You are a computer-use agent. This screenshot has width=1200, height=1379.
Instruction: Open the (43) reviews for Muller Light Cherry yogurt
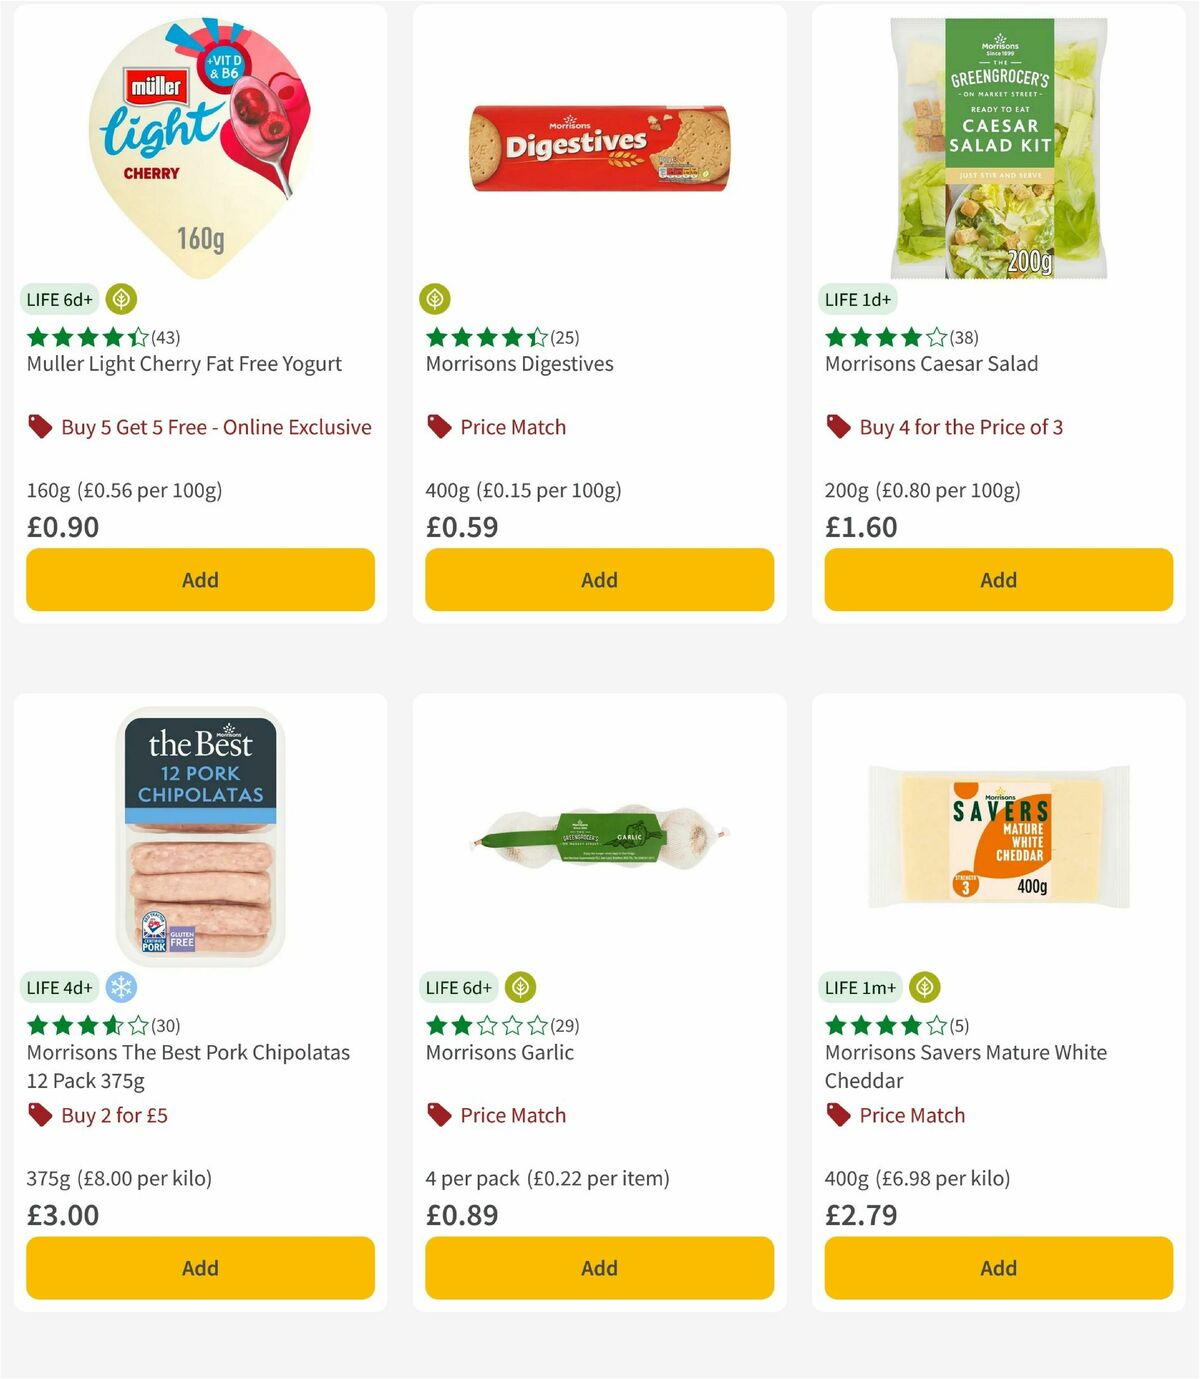click(x=164, y=337)
